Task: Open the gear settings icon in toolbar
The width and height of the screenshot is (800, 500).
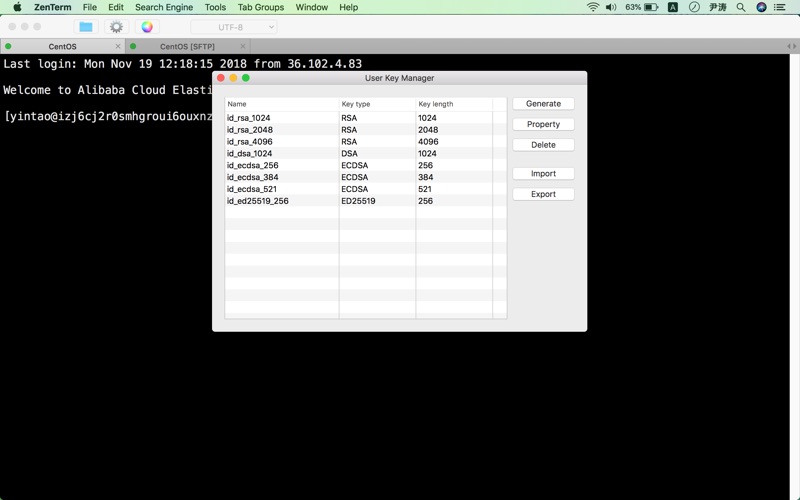Action: tap(116, 27)
